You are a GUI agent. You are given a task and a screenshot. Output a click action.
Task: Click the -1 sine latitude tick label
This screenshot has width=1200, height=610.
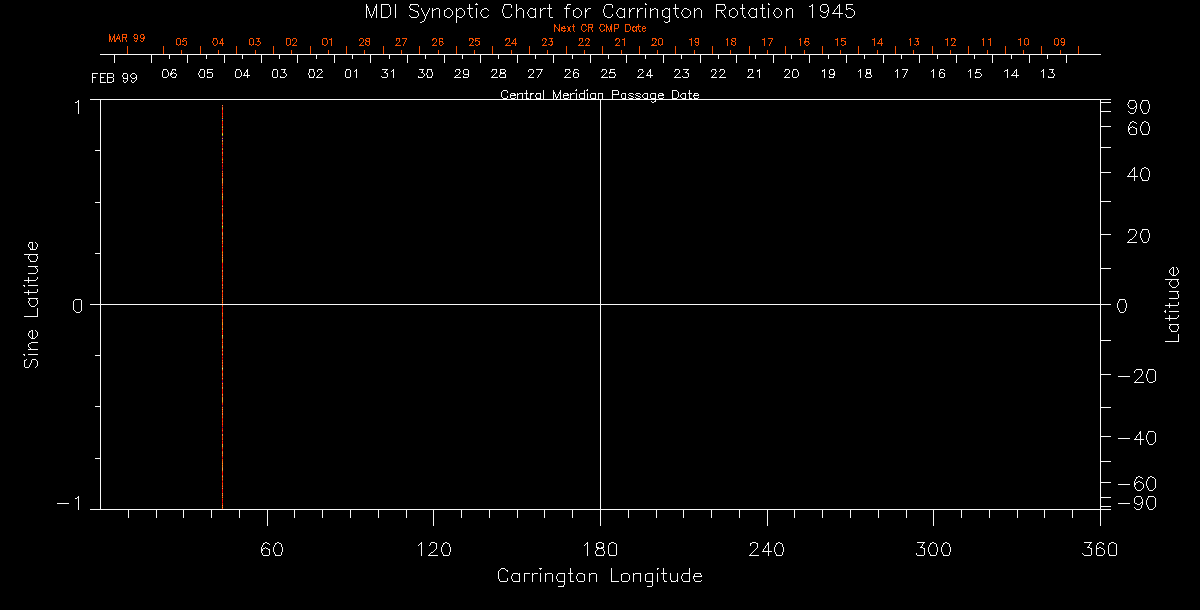click(x=71, y=504)
